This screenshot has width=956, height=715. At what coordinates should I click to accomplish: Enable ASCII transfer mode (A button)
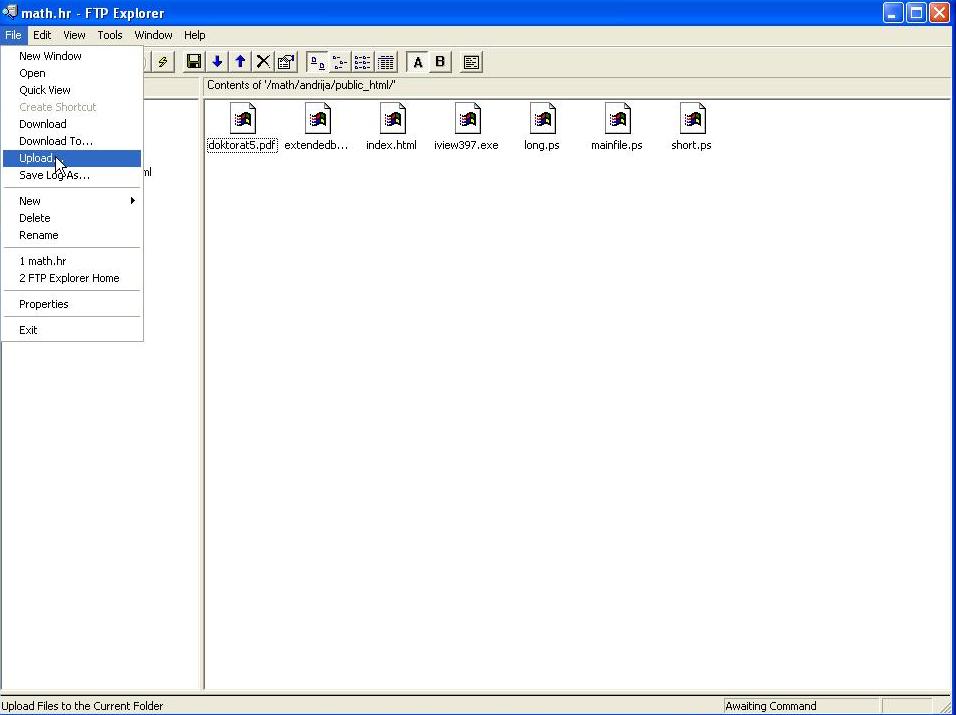418,62
